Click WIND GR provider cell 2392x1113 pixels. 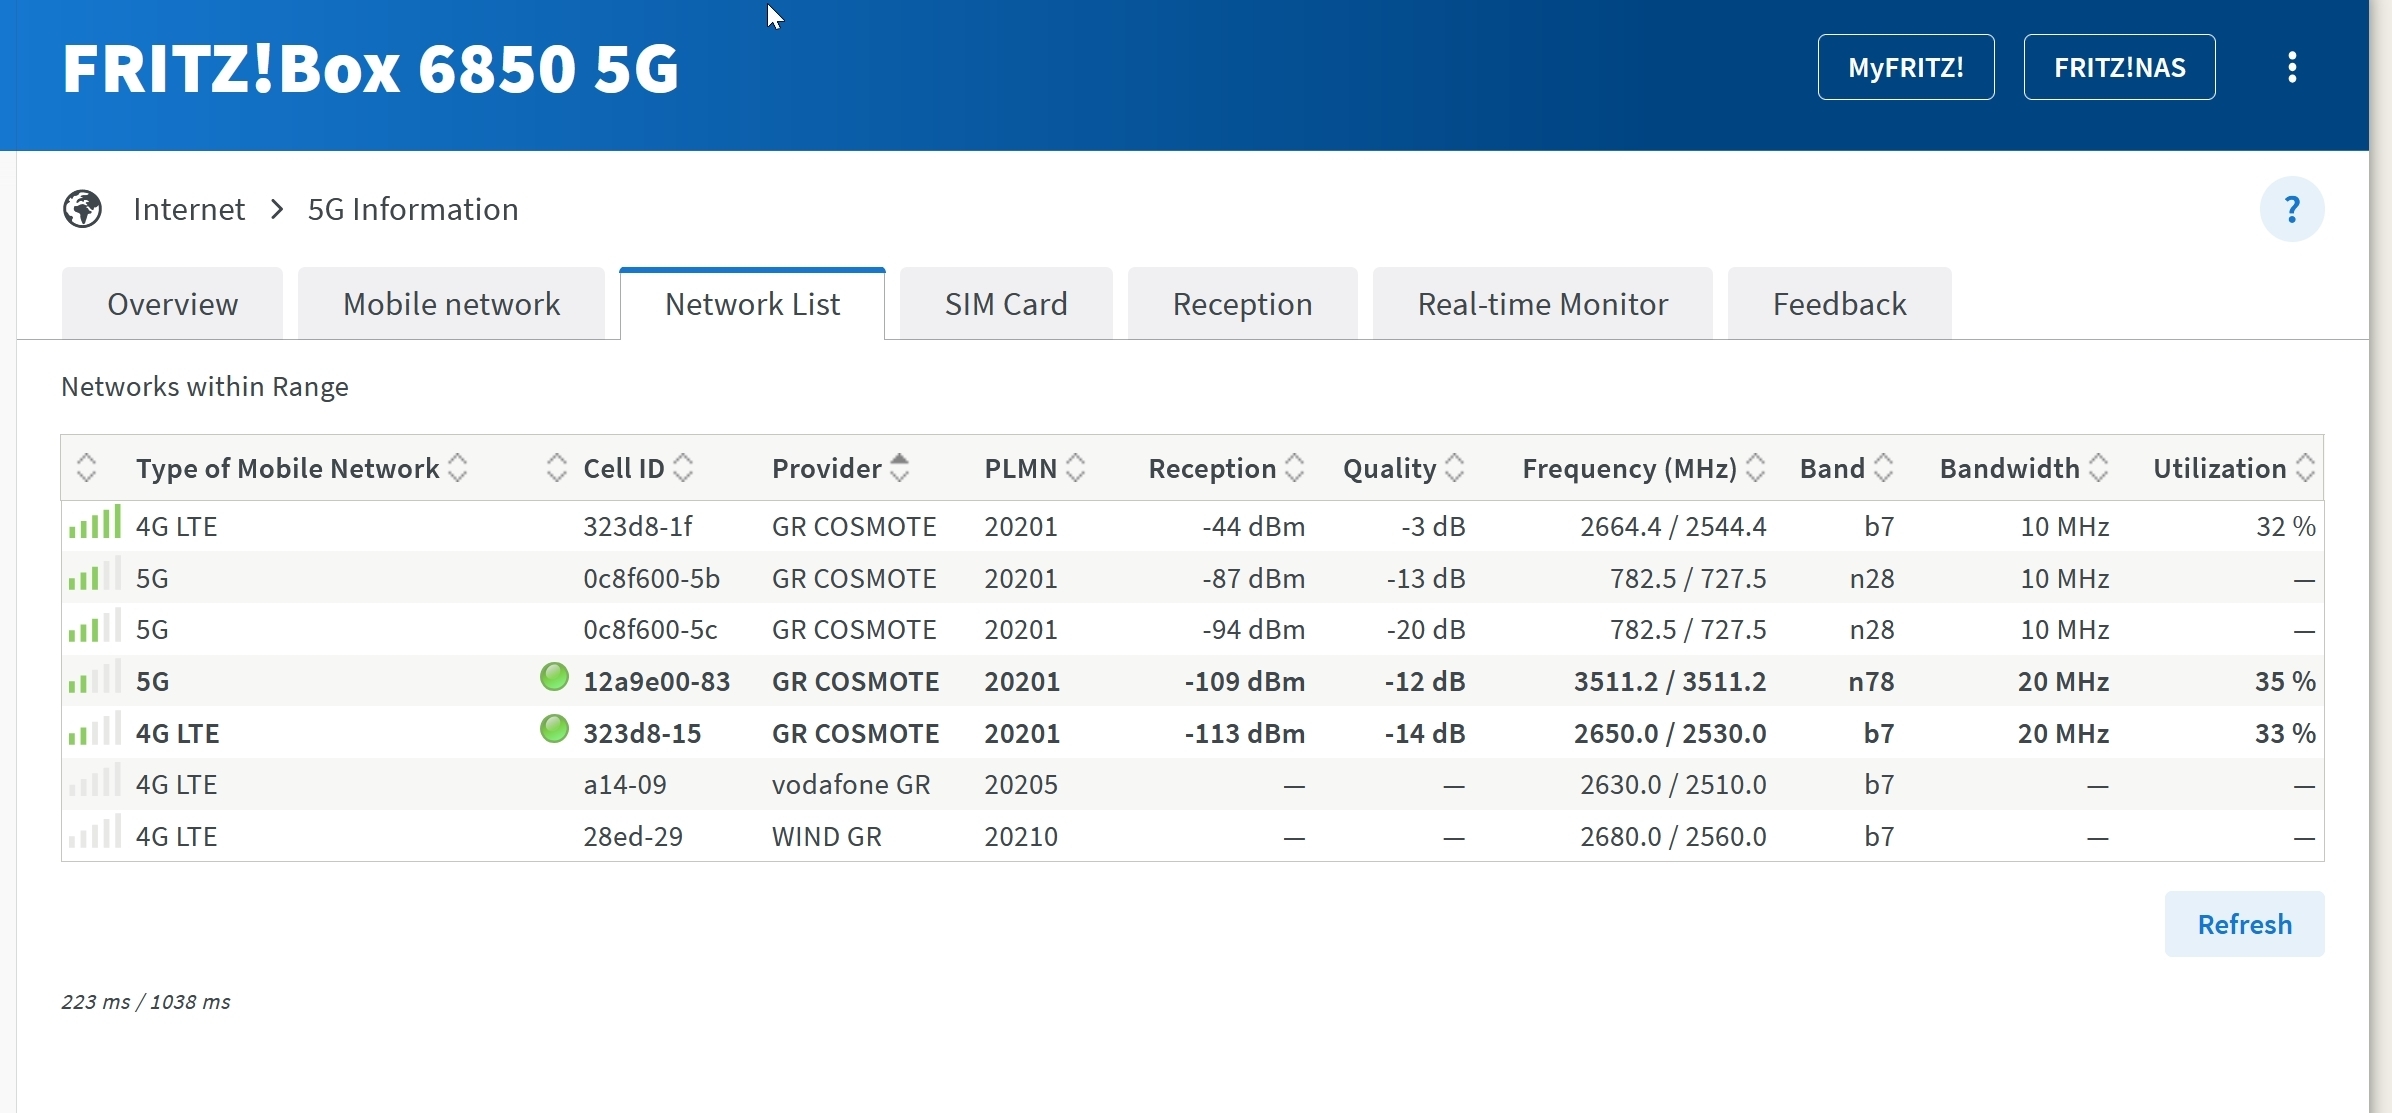[827, 836]
